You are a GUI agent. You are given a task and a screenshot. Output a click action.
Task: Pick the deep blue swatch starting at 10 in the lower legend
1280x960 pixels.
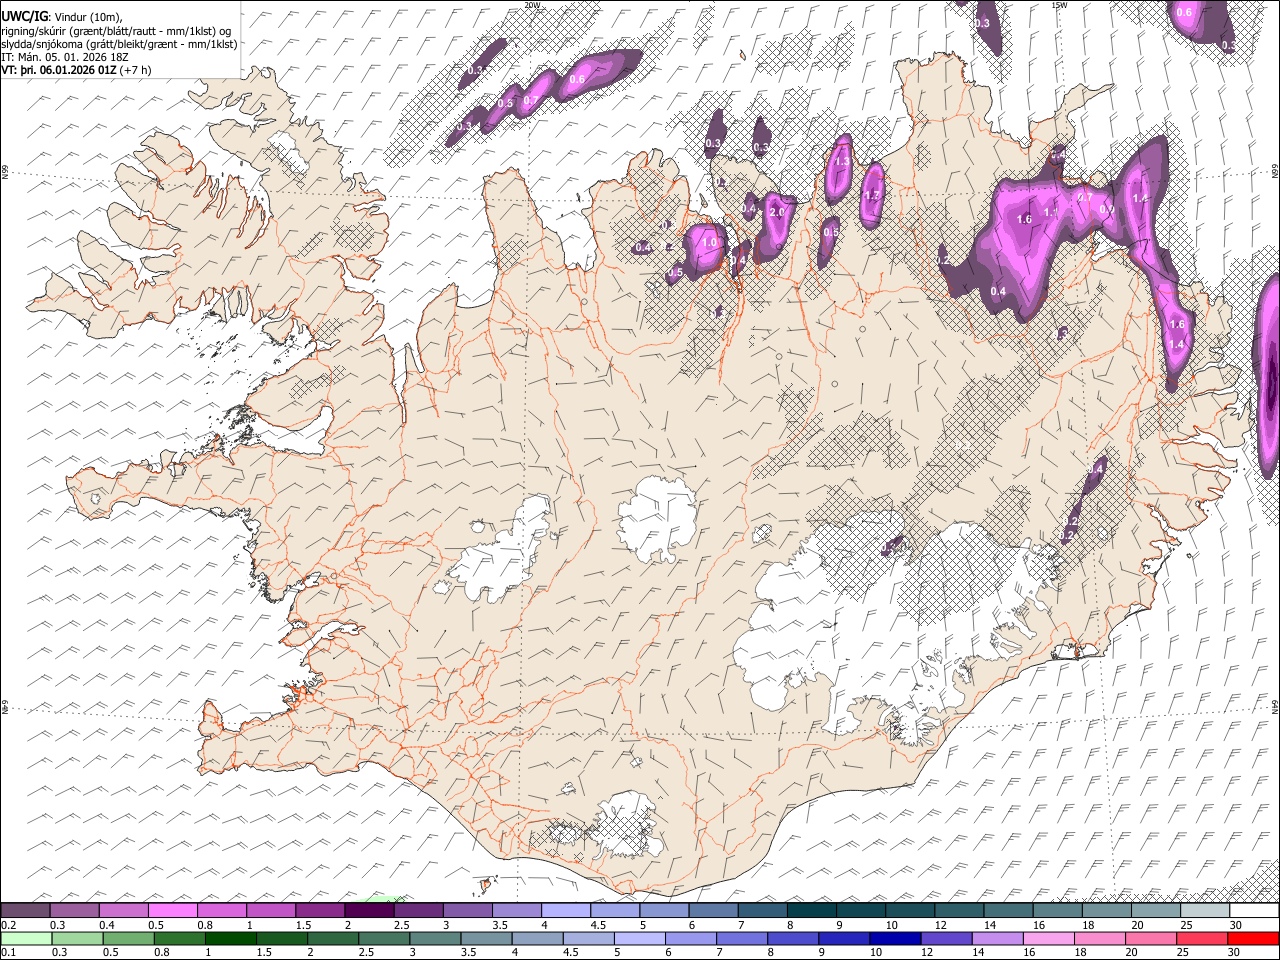click(x=896, y=938)
